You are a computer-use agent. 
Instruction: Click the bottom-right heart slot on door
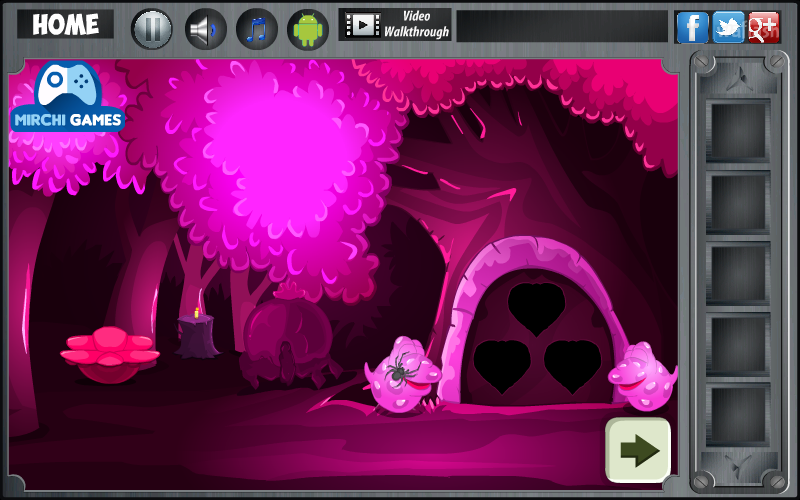click(x=572, y=366)
